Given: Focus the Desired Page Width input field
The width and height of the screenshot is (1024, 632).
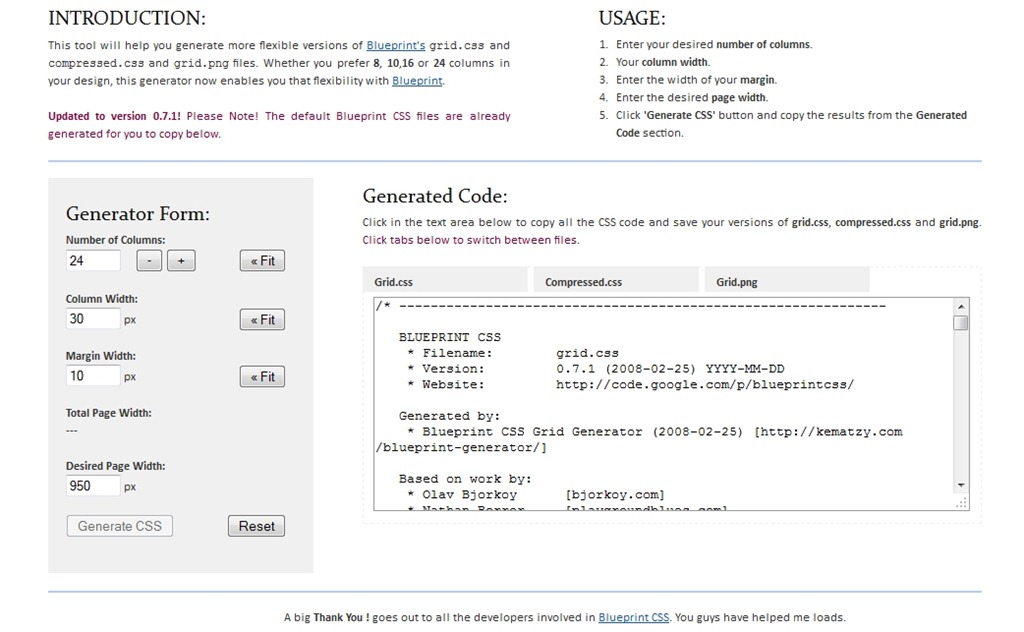Looking at the screenshot, I should (x=93, y=486).
